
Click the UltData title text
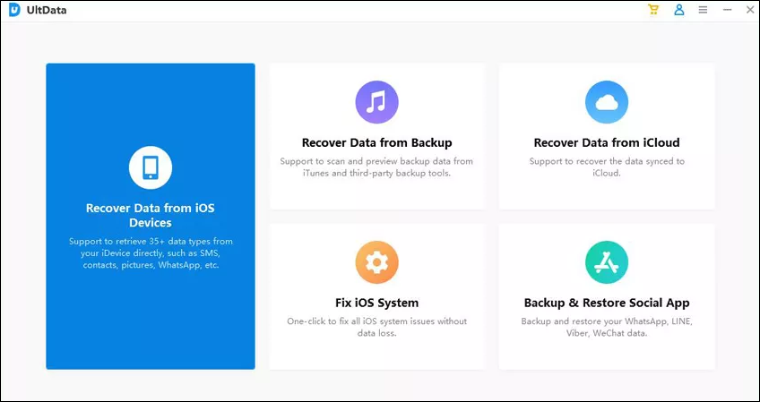click(46, 10)
